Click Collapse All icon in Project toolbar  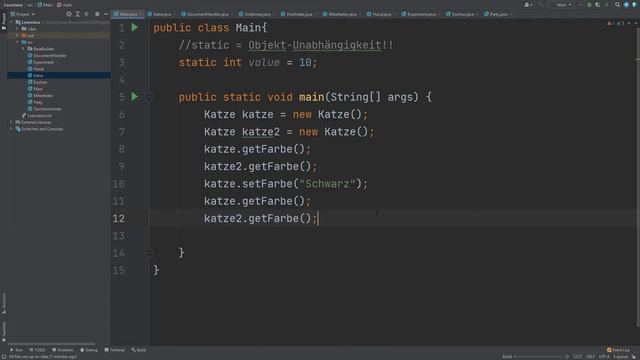86,14
